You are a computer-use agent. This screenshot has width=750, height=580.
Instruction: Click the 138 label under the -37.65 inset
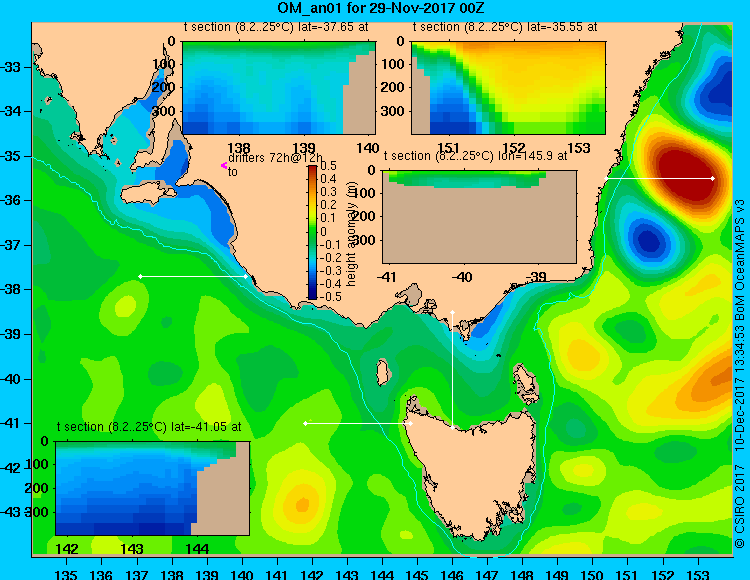[x=239, y=148]
